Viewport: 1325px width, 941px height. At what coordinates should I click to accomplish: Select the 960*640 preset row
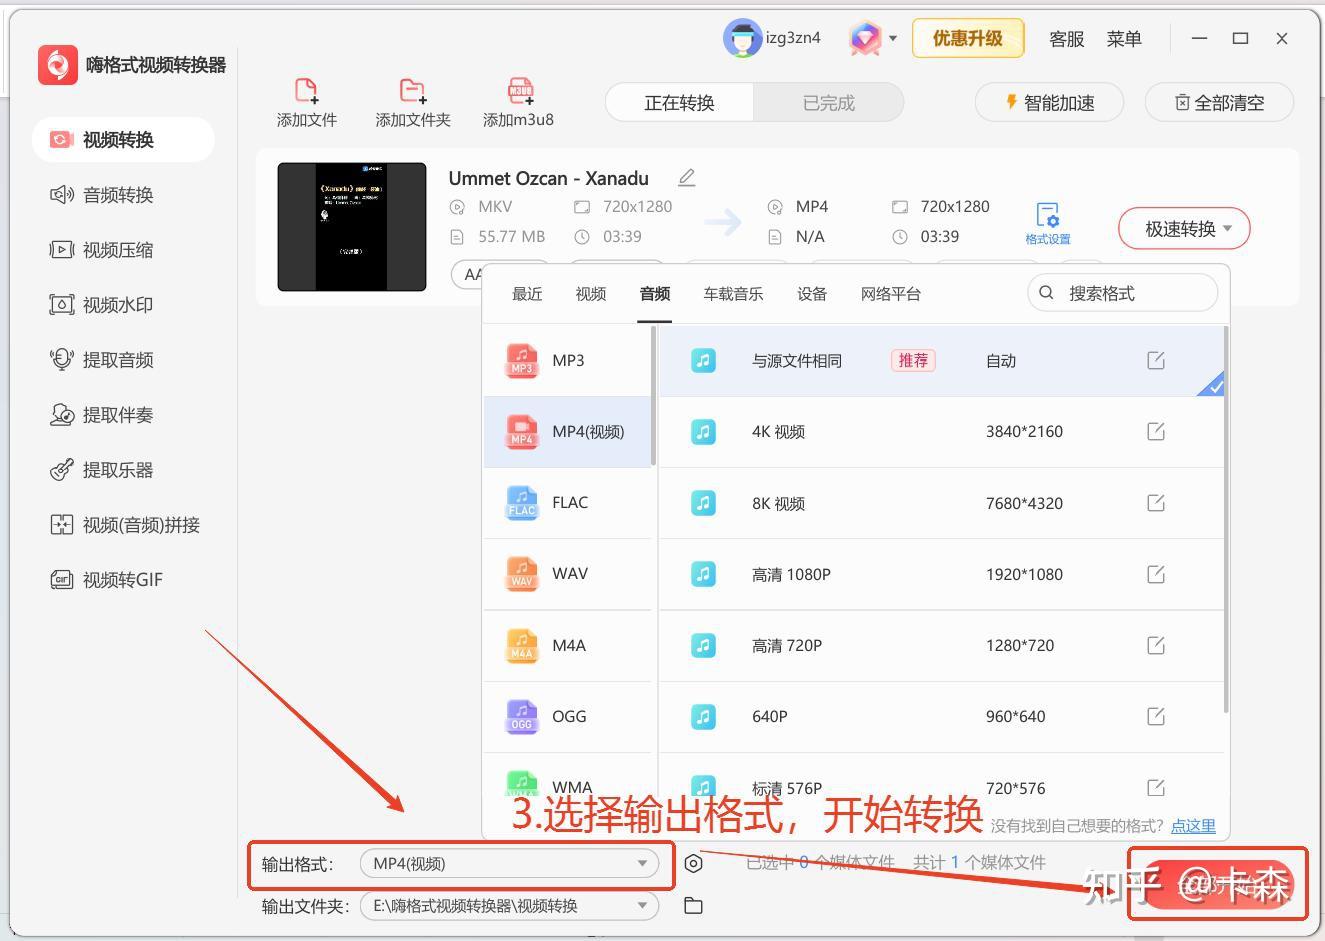(x=942, y=717)
